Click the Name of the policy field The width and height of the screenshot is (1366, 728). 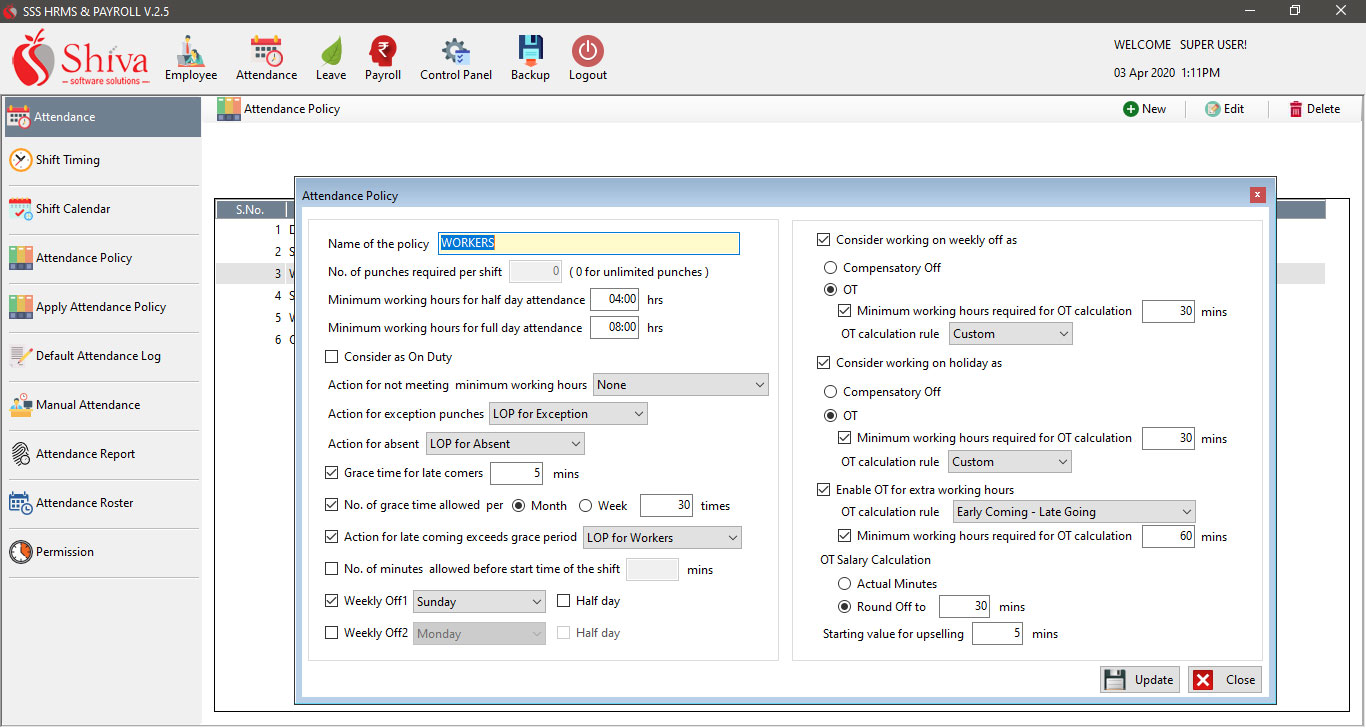point(588,243)
